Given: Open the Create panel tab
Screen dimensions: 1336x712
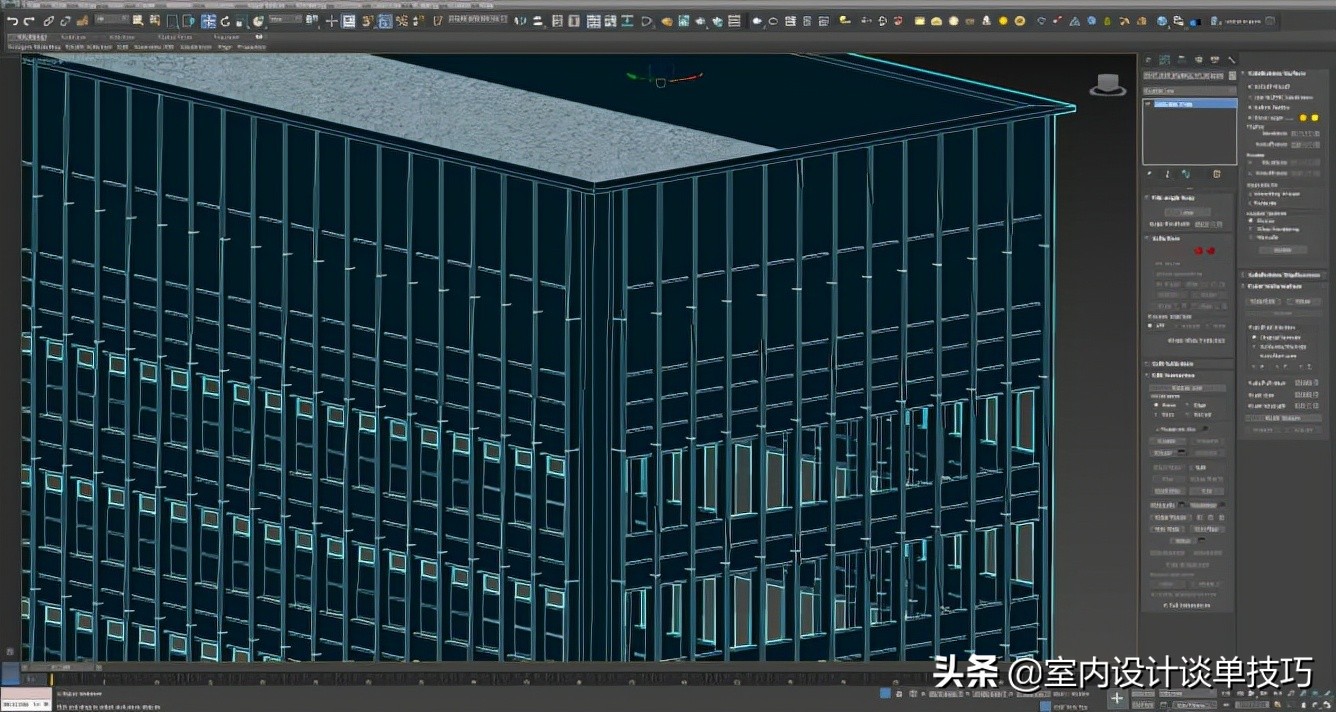Looking at the screenshot, I should (1147, 59).
